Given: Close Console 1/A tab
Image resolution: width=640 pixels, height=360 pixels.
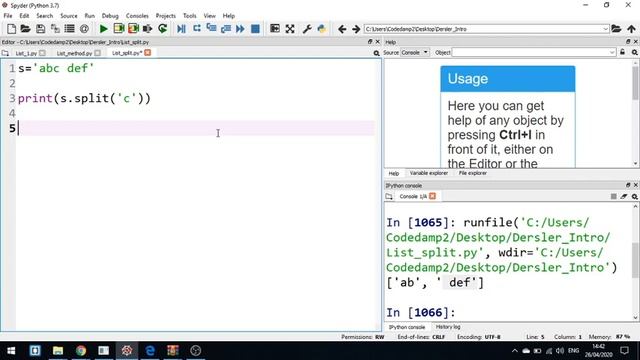Looking at the screenshot, I should [433, 196].
